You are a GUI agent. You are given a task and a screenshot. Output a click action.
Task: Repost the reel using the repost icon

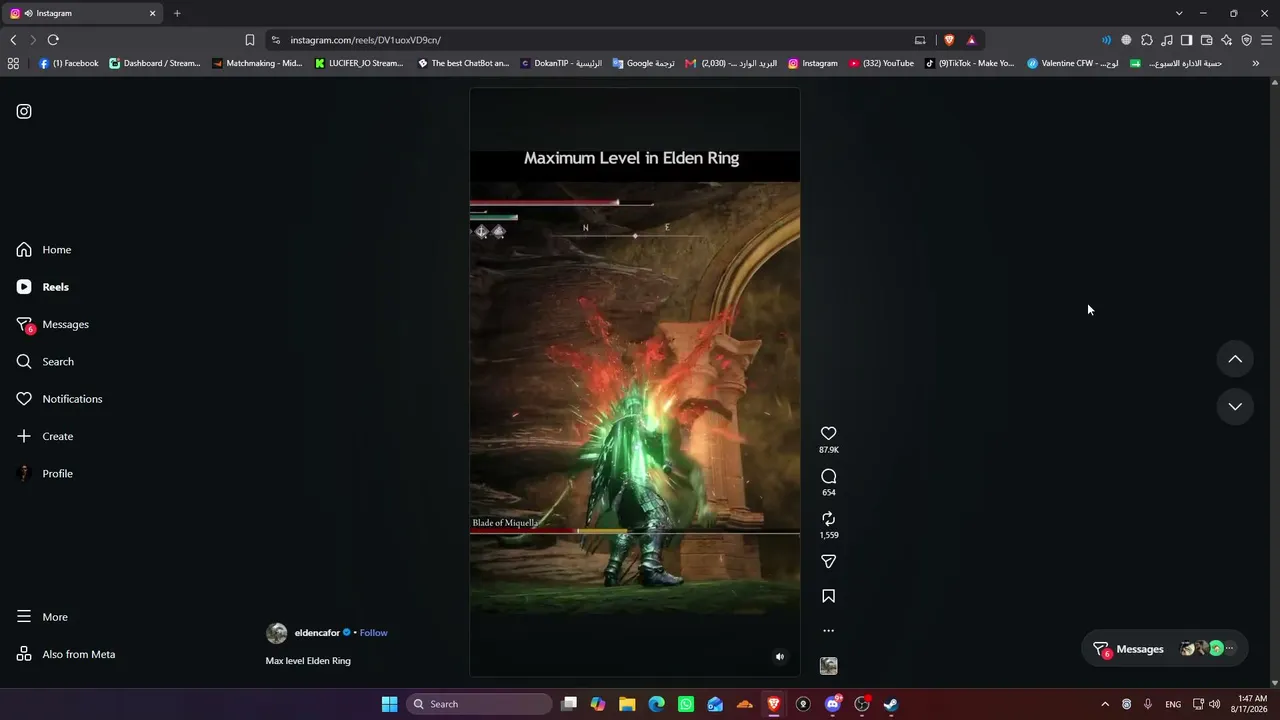click(828, 519)
